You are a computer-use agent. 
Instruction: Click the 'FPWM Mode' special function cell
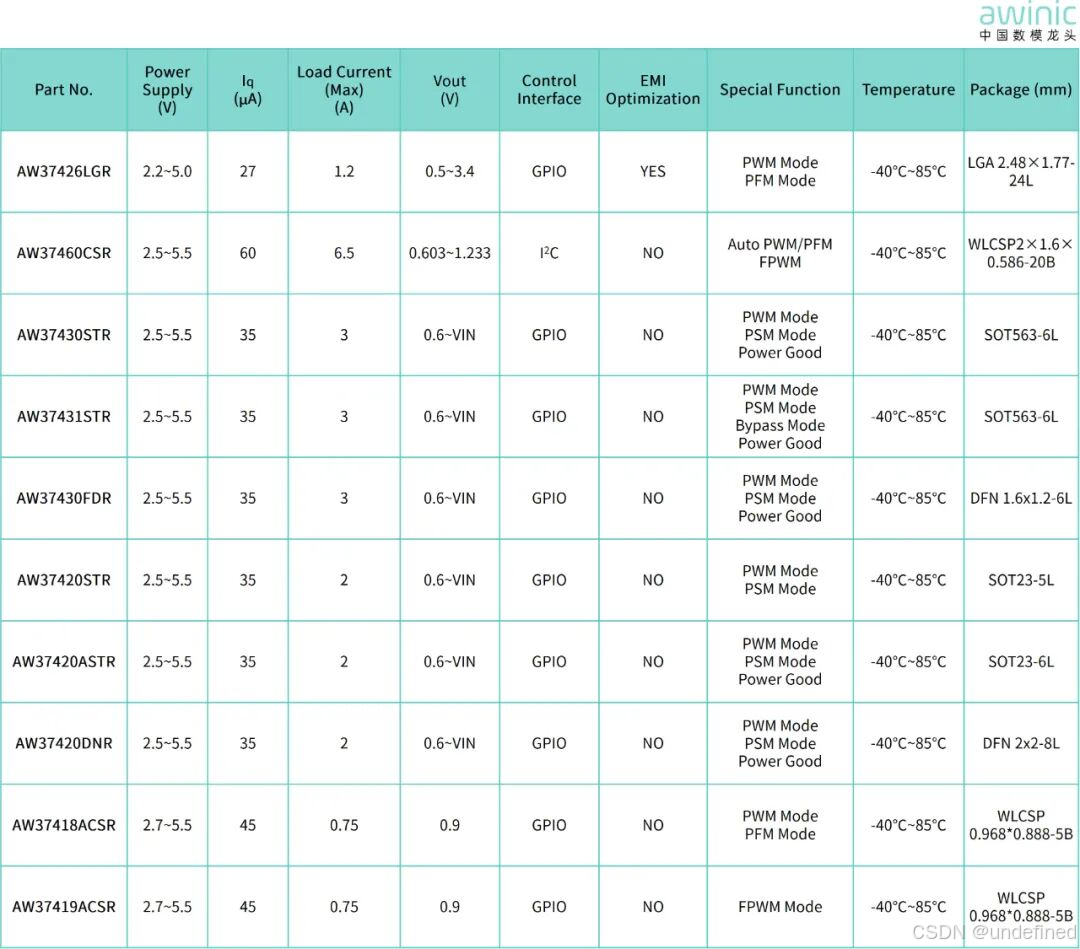coord(780,907)
